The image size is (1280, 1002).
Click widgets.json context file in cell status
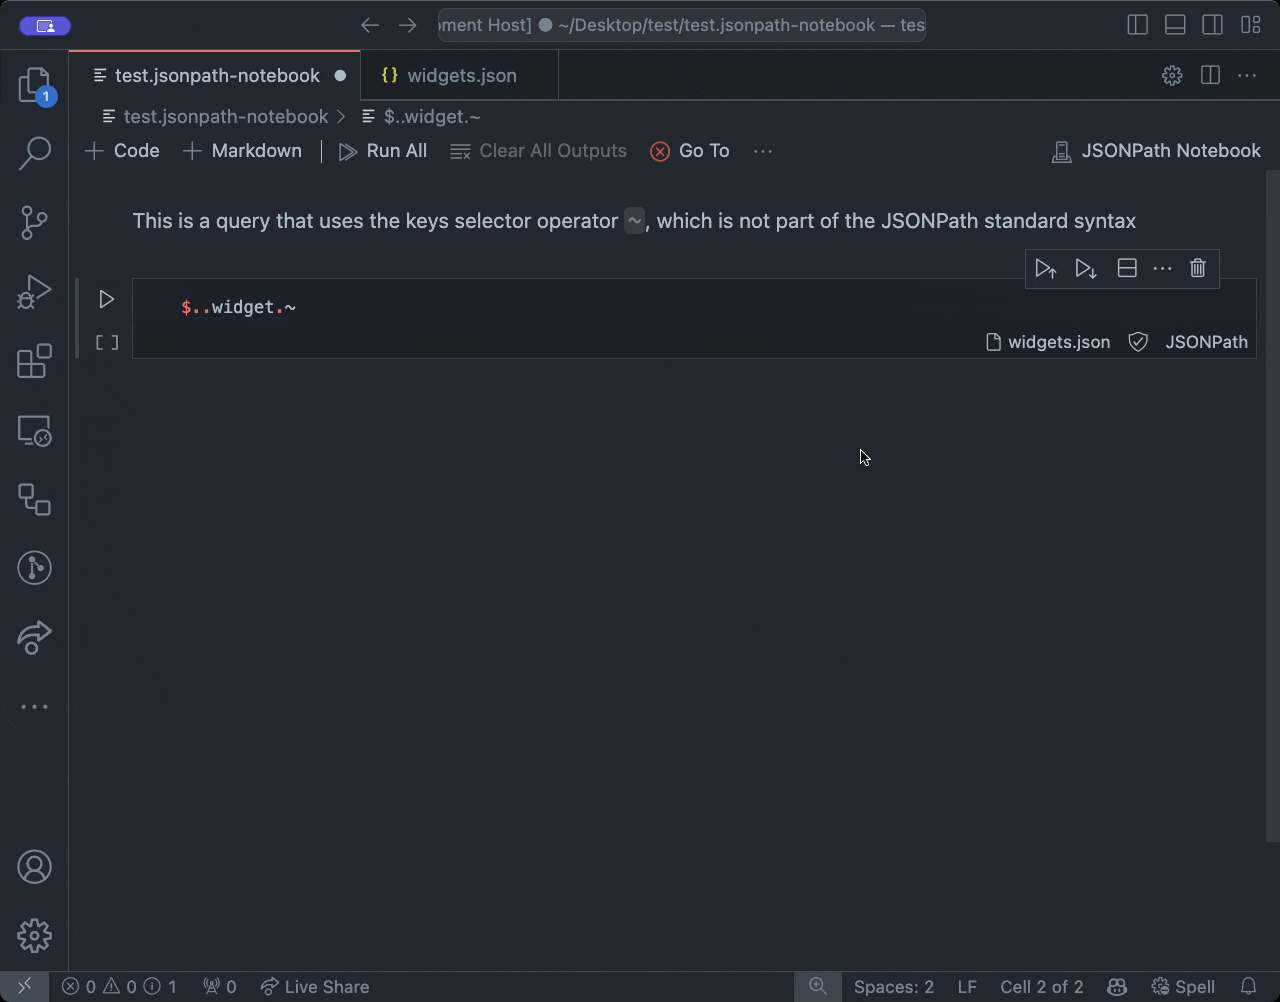1048,342
